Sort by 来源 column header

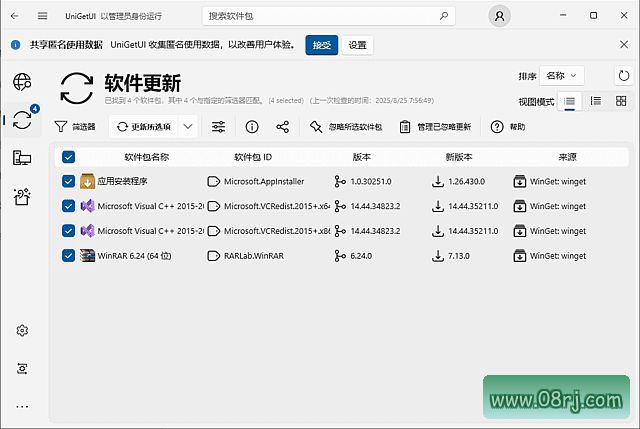567,157
